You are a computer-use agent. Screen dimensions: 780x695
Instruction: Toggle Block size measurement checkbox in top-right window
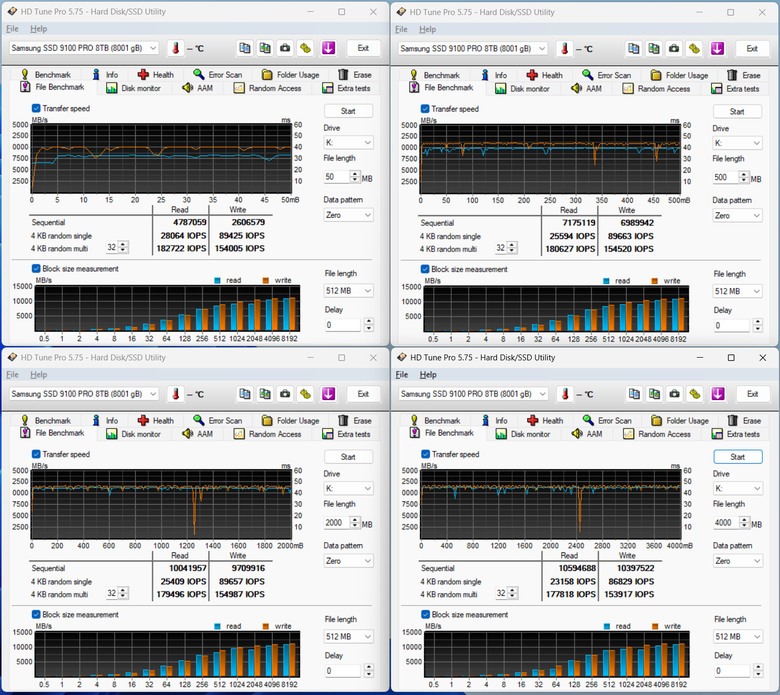click(425, 269)
